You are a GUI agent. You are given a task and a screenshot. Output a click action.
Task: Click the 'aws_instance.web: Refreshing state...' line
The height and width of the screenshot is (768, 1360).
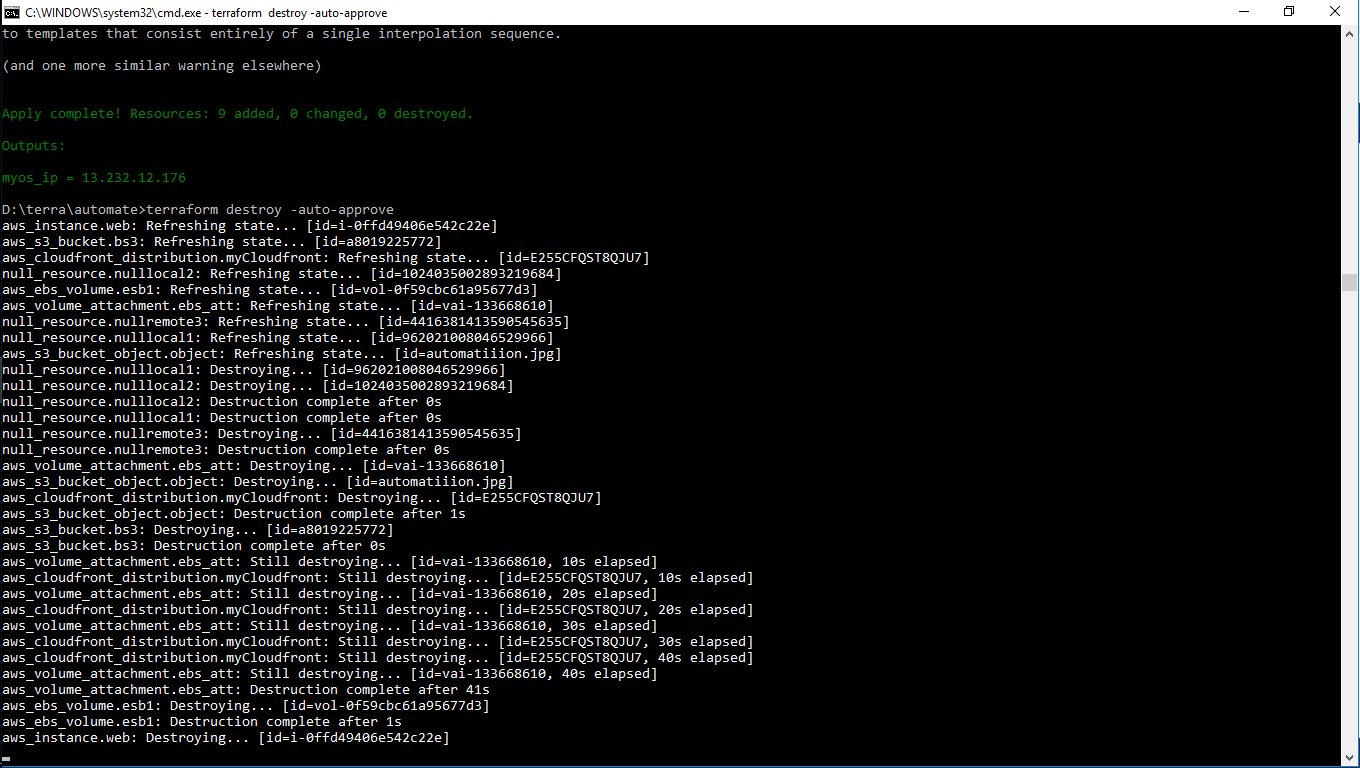tap(250, 226)
